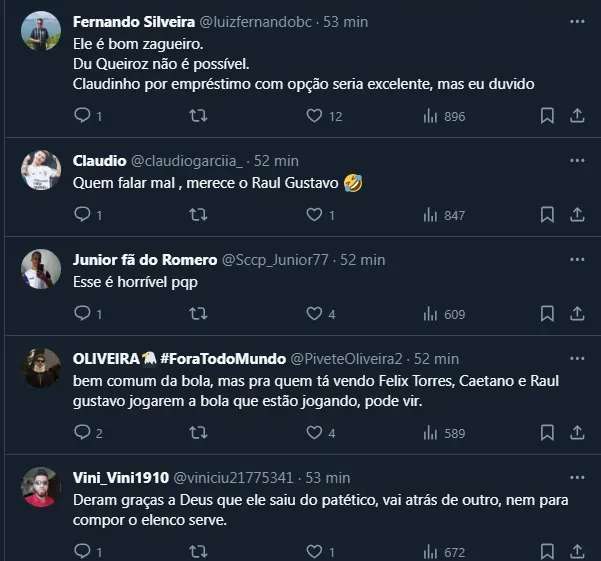View analytics showing 847 views
The image size is (601, 561).
[444, 214]
